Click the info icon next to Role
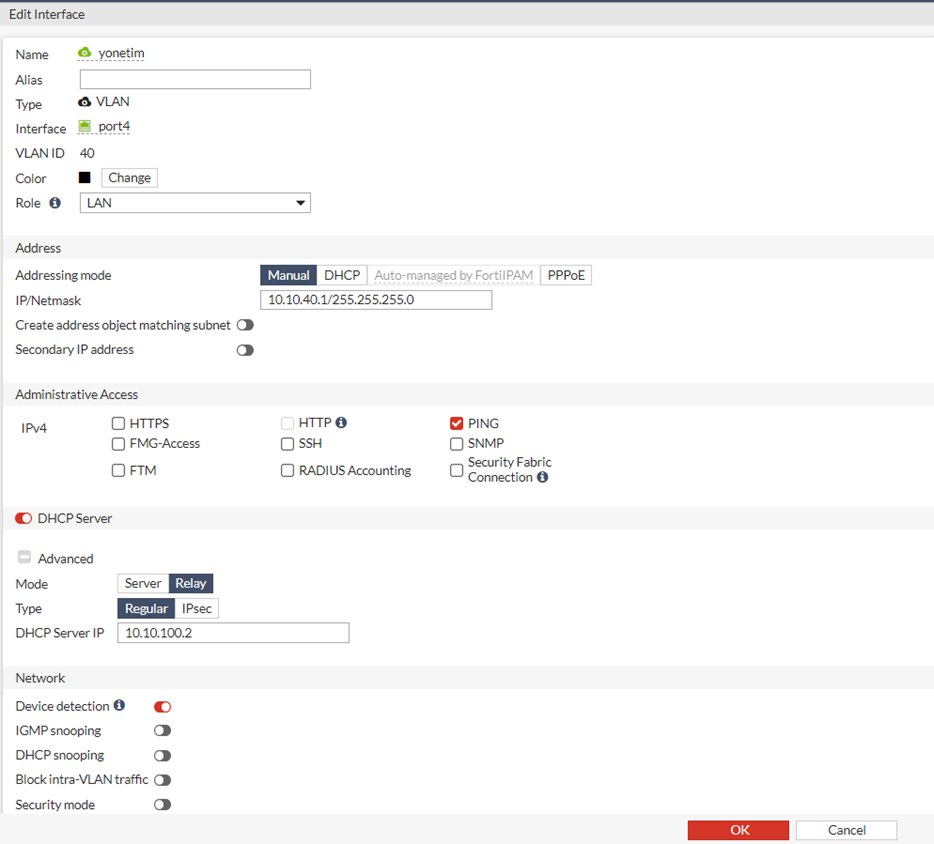934x844 pixels. click(x=57, y=202)
